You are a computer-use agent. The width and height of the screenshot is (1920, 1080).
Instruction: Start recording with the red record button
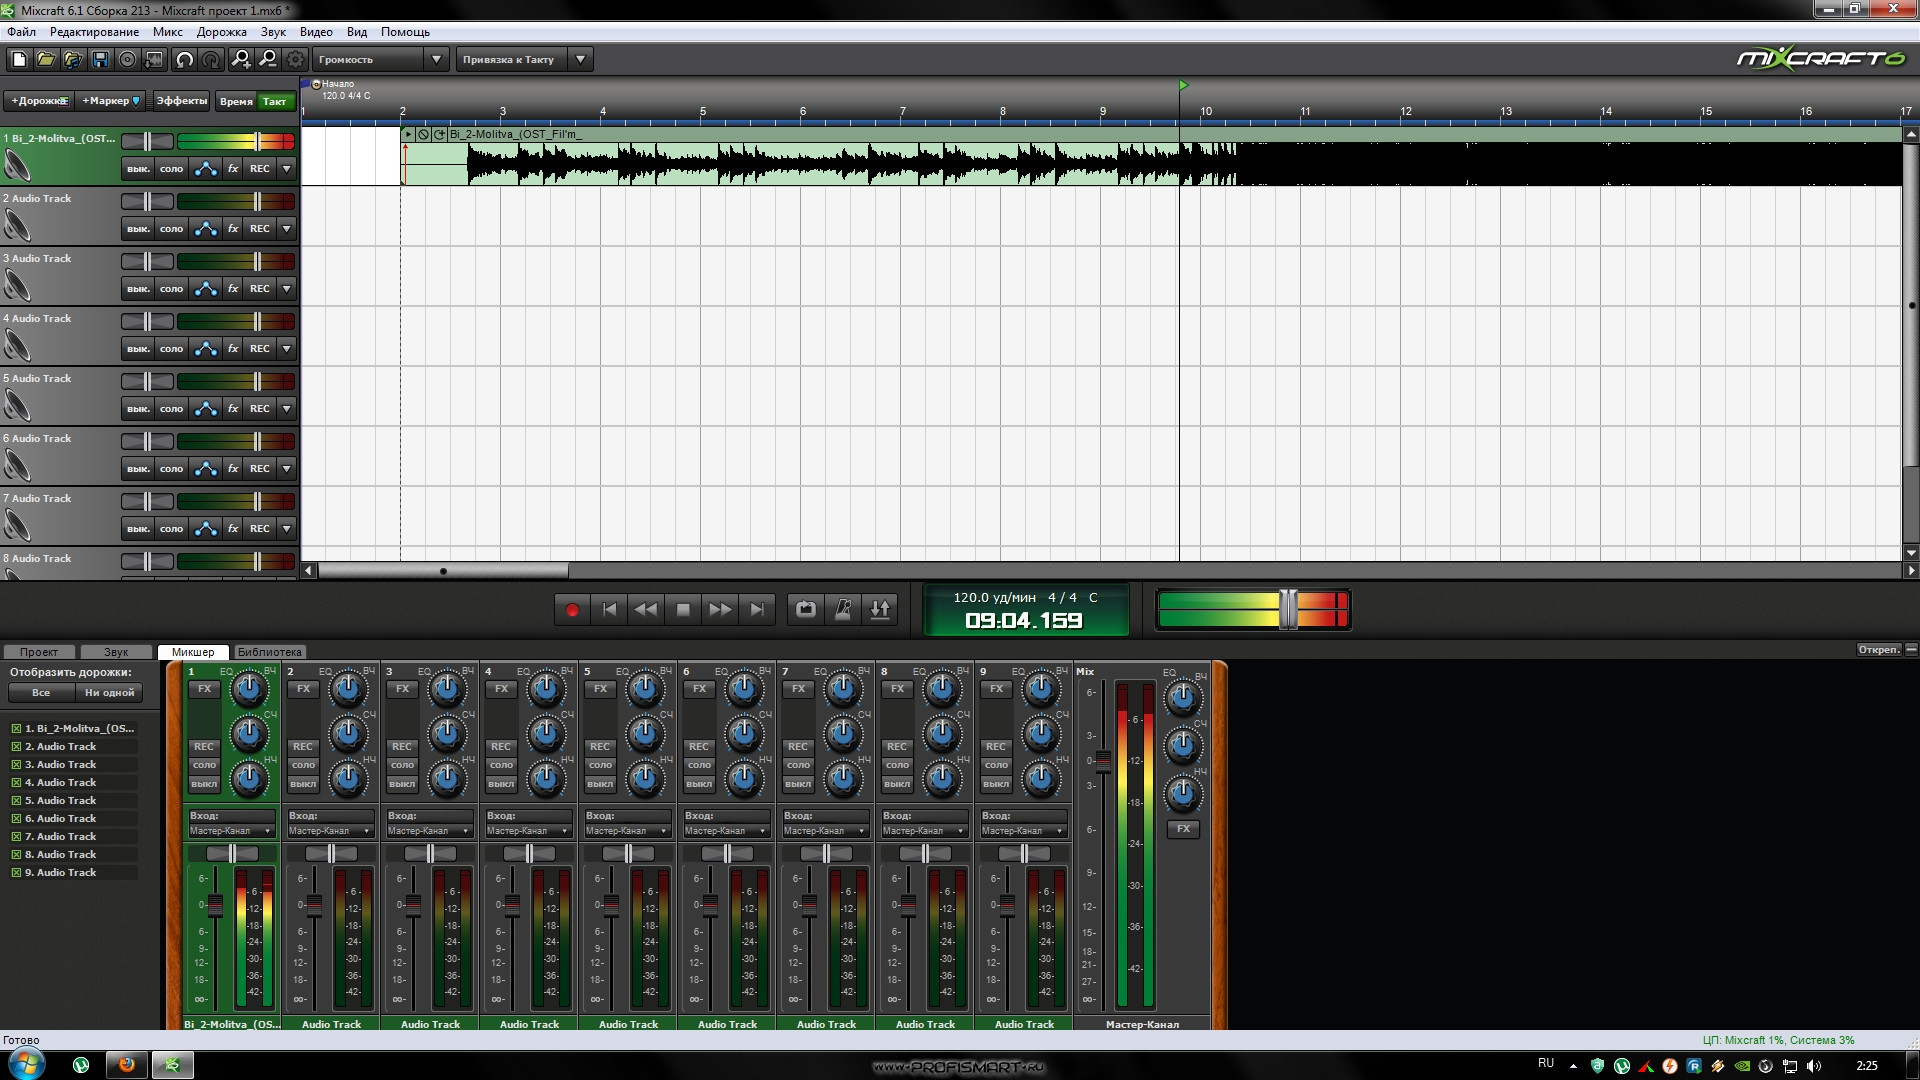[x=572, y=609]
